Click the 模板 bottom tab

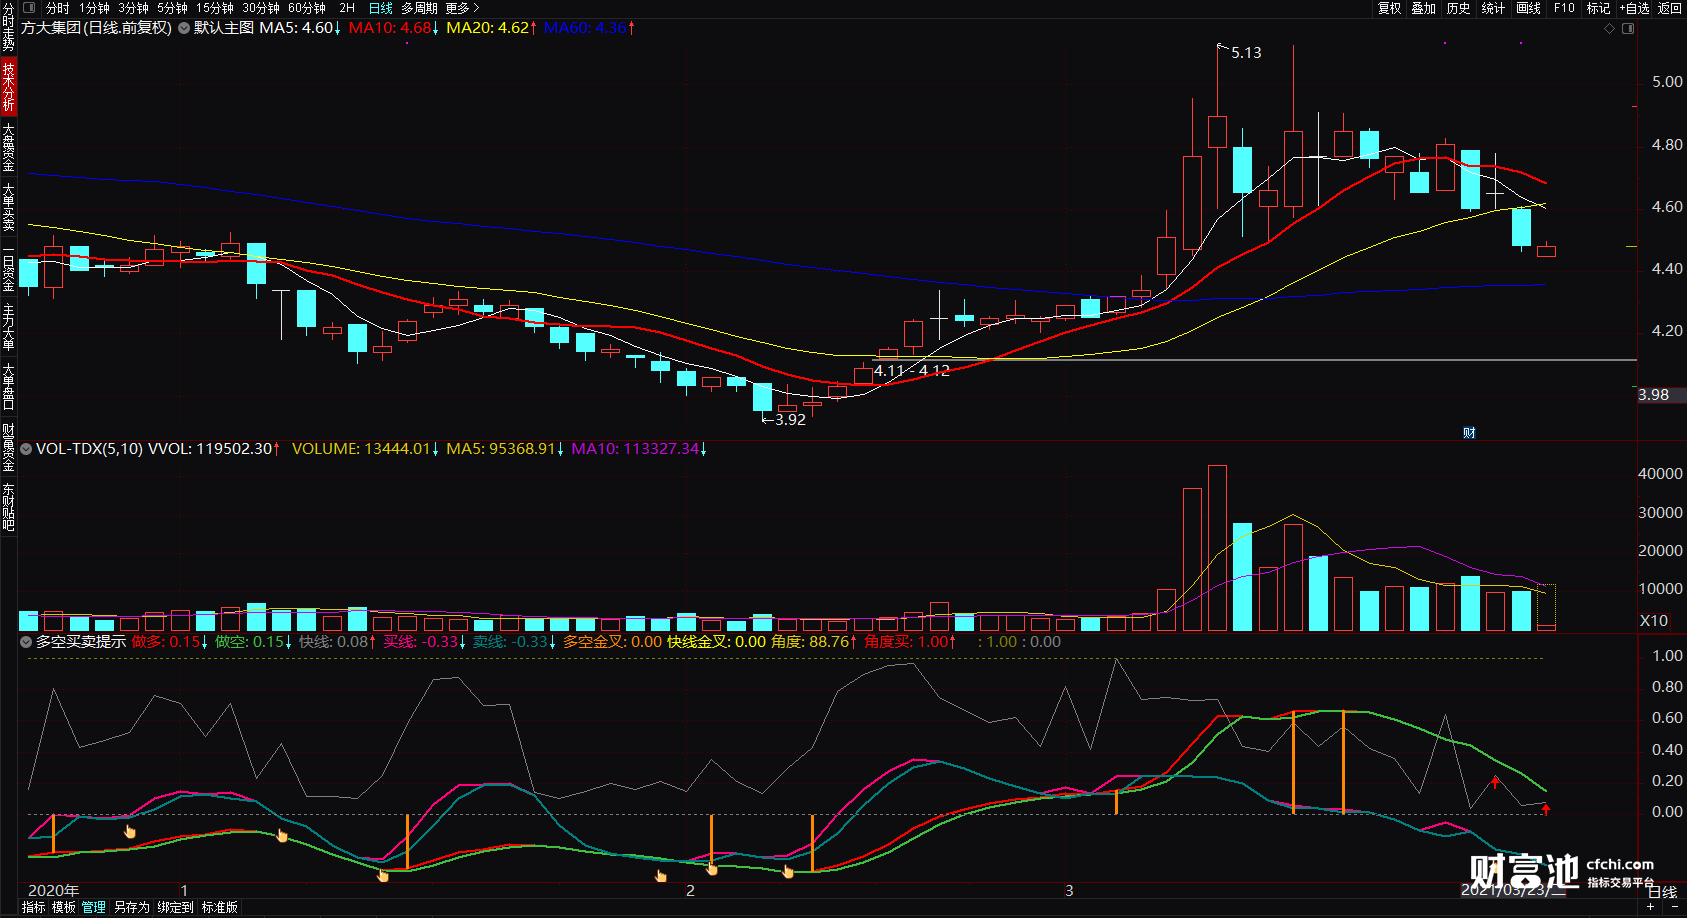[x=64, y=907]
